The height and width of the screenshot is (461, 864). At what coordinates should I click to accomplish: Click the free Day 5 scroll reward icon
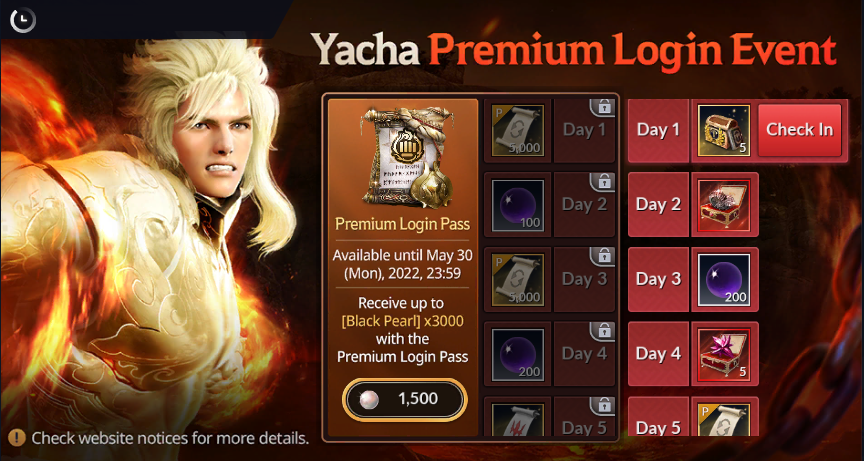724,420
